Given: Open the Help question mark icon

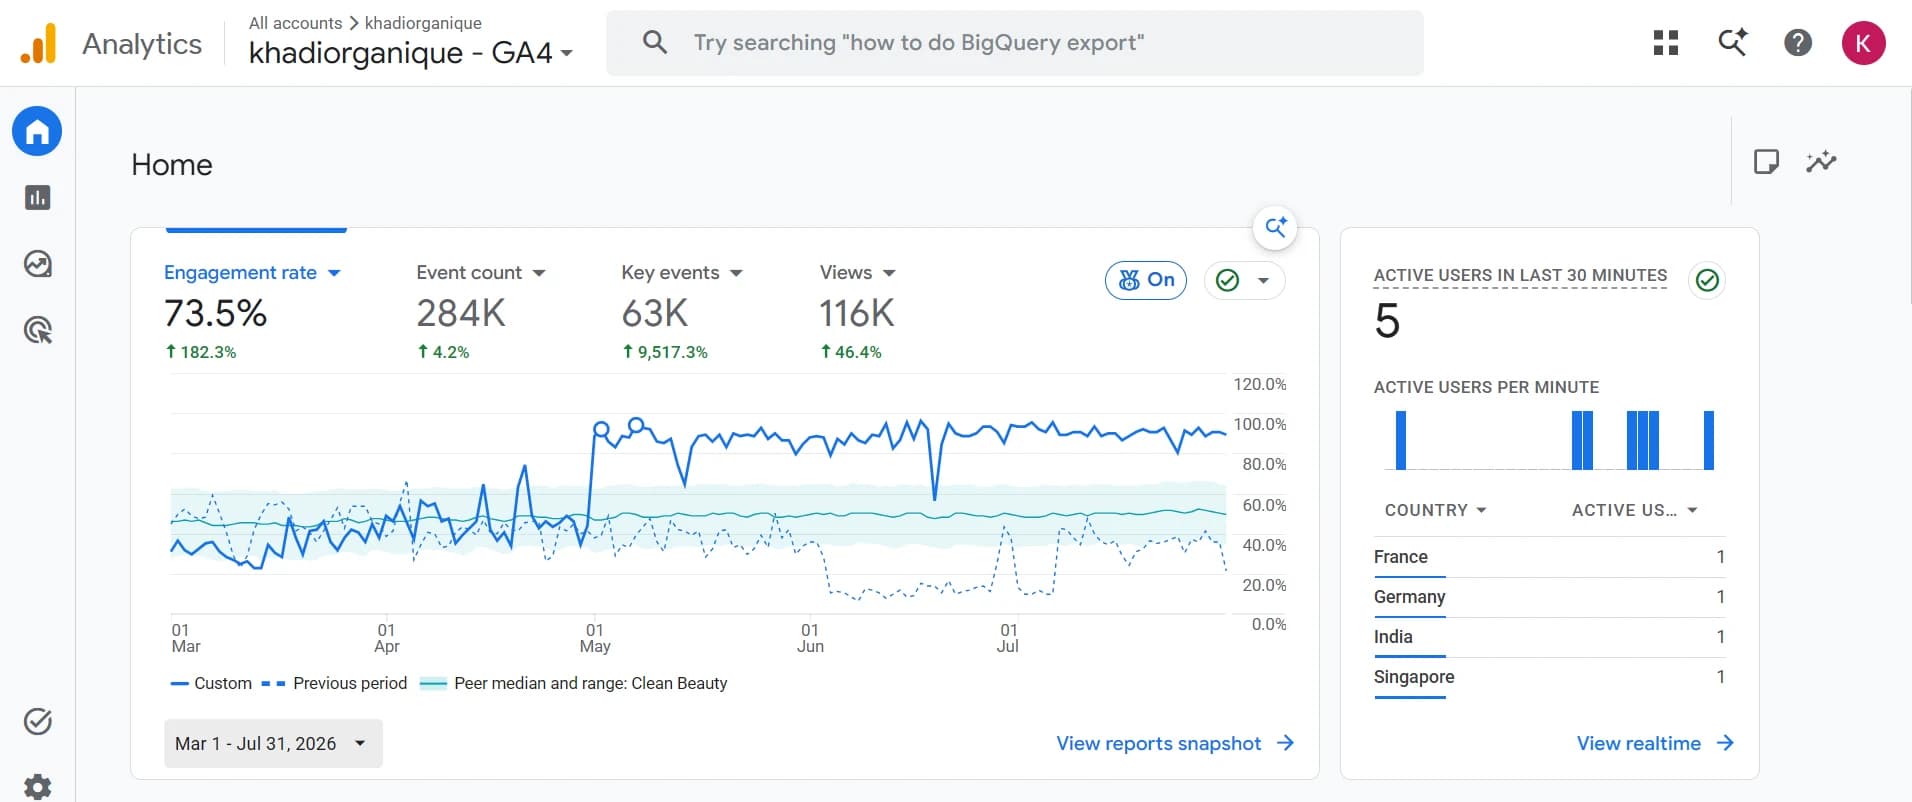Looking at the screenshot, I should 1798,43.
